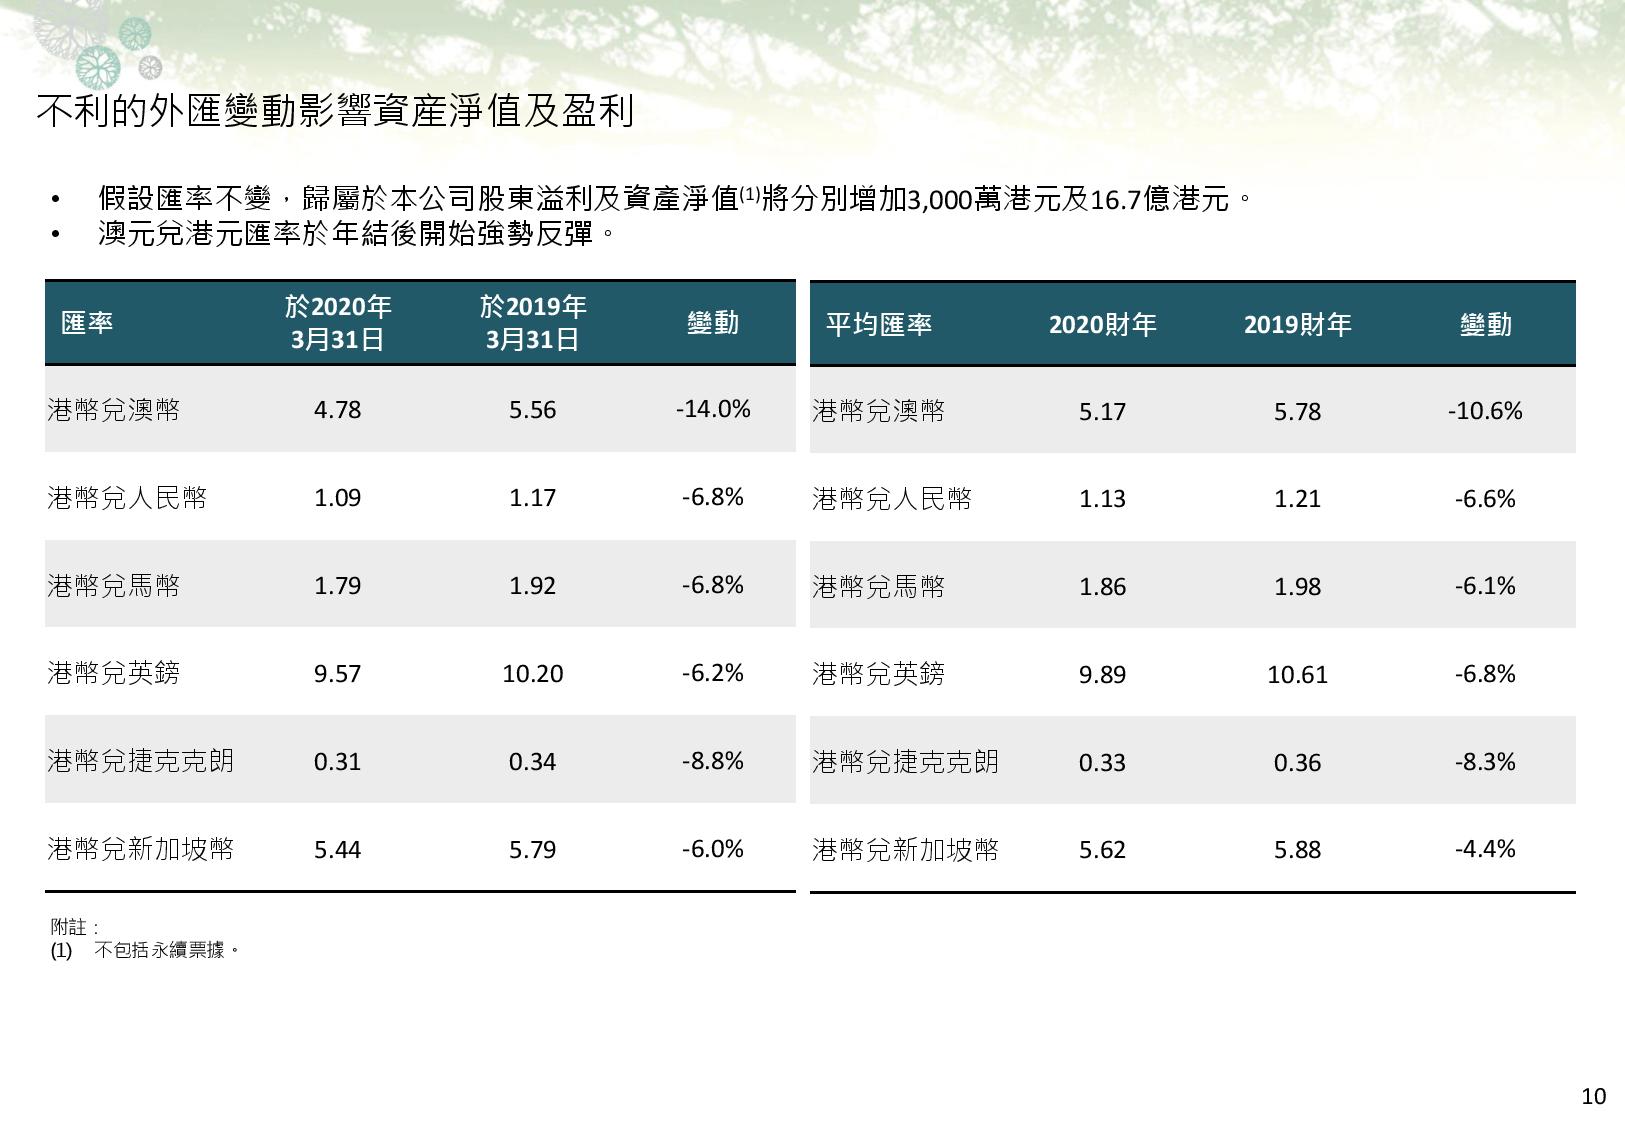Screen dimensions: 1625x1125
Task: Select the average rate 5.78
Action: tap(1298, 411)
